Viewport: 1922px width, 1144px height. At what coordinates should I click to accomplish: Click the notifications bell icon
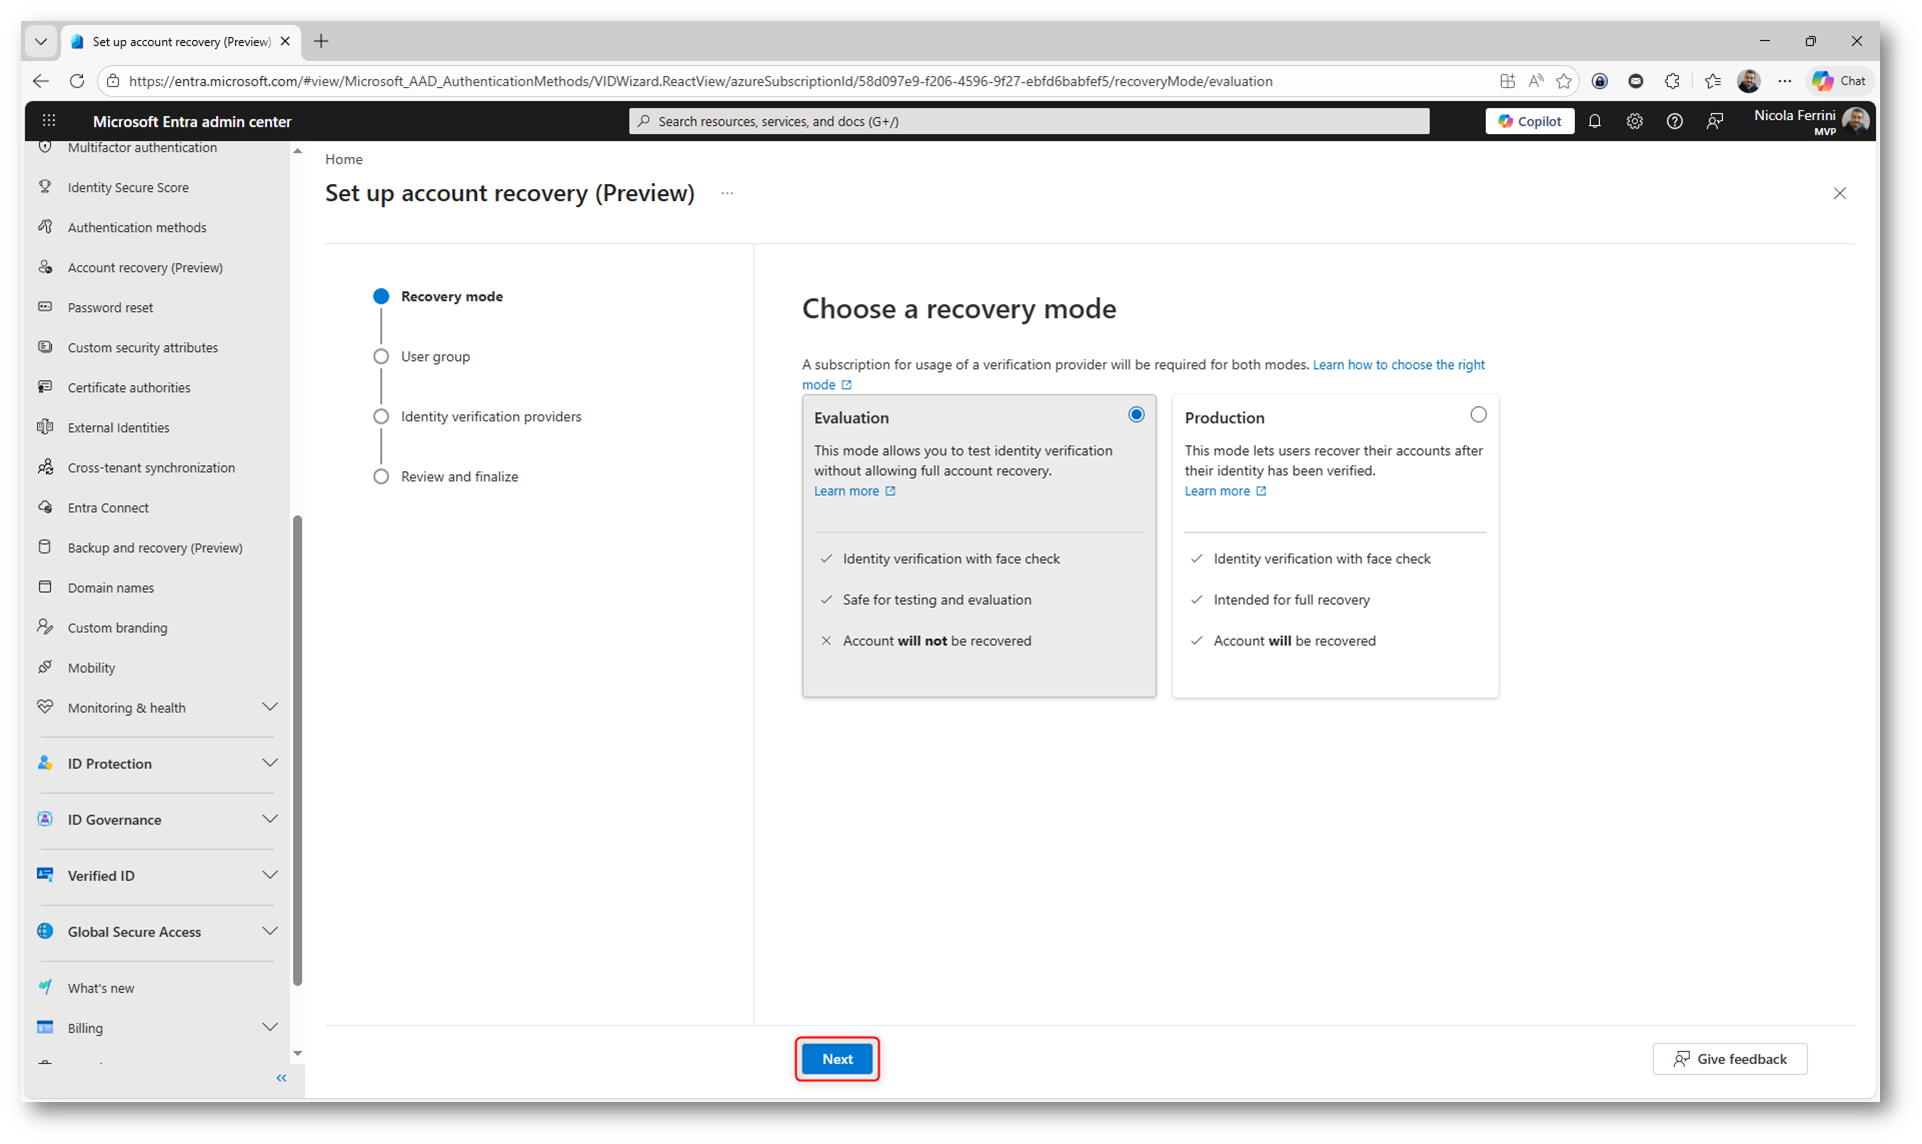(1595, 121)
